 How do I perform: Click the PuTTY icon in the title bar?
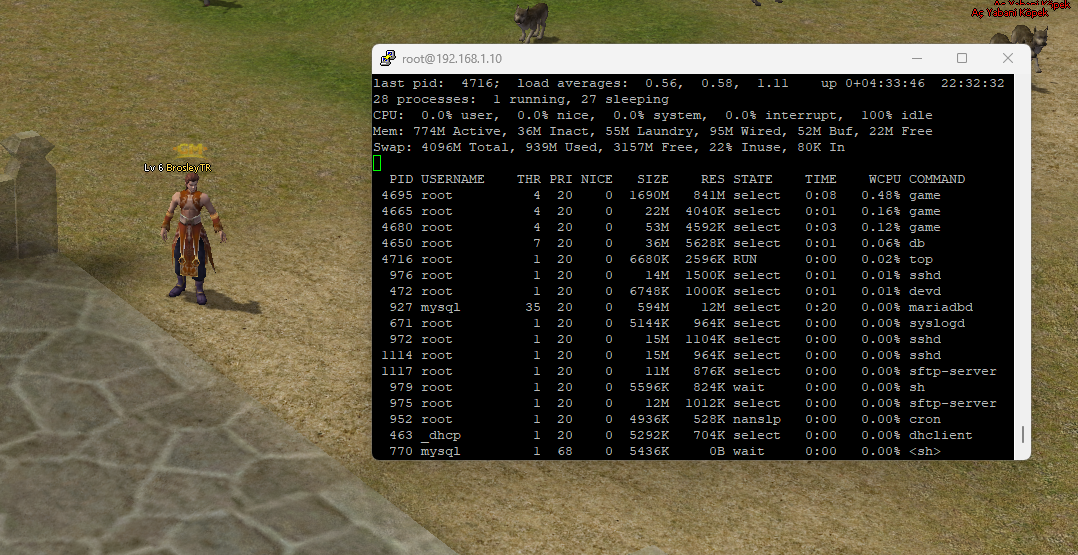(x=387, y=58)
